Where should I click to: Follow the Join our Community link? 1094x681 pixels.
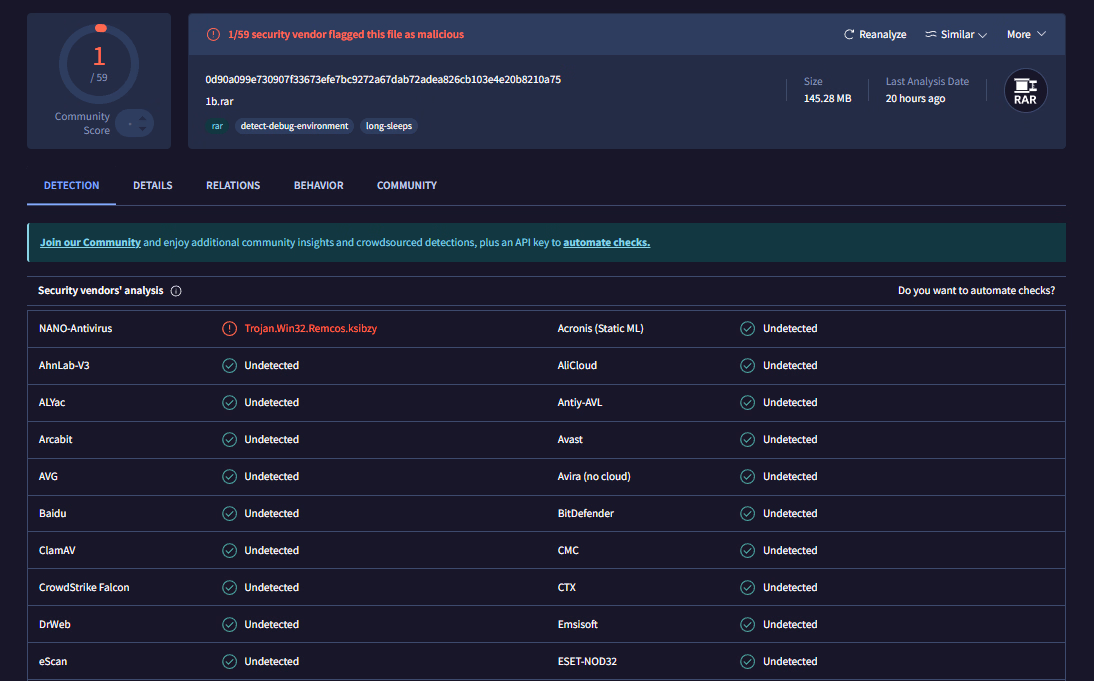click(90, 243)
